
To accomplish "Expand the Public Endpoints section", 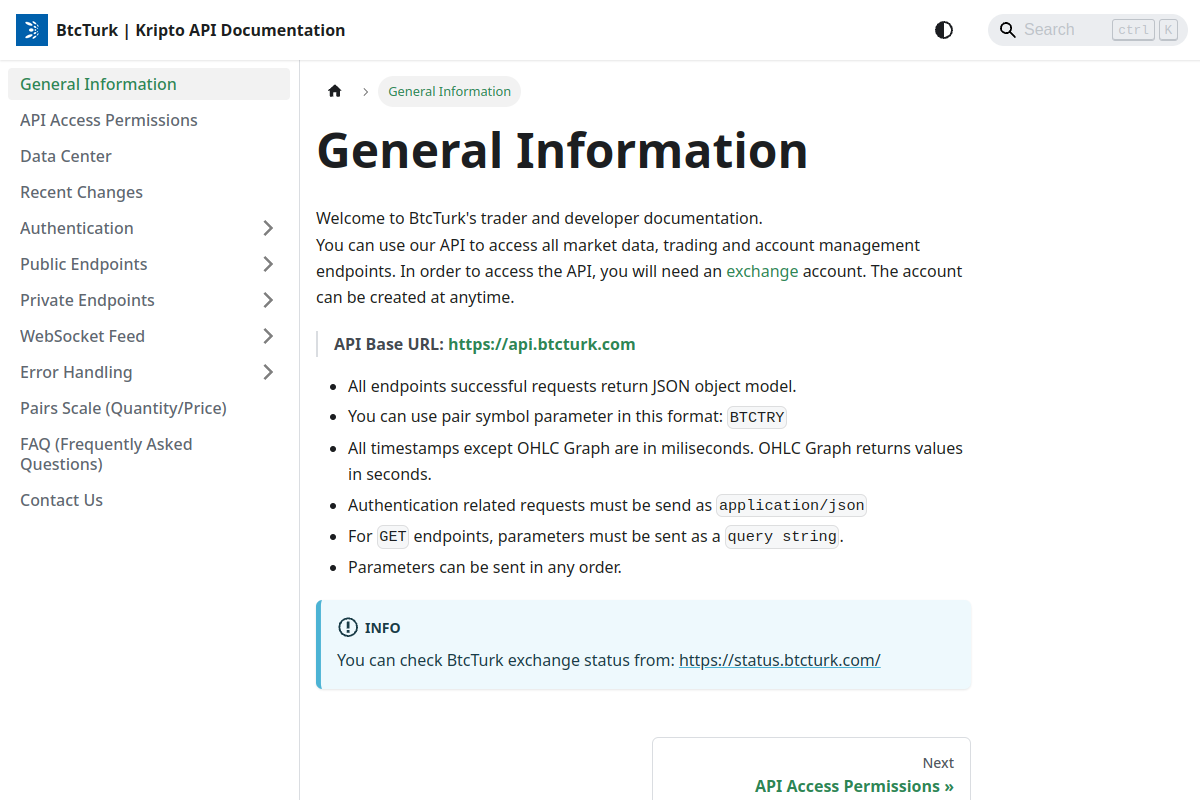I will pos(268,264).
